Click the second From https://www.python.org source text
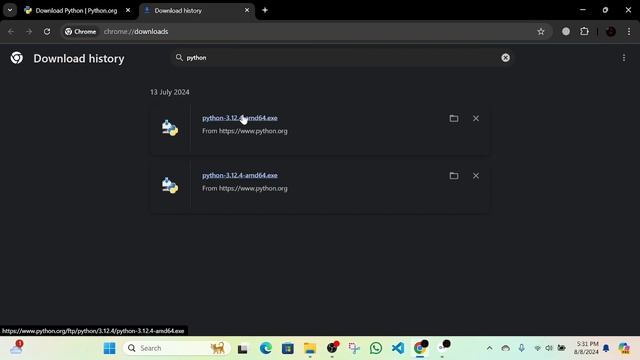Viewport: 640px width, 360px height. tap(245, 188)
